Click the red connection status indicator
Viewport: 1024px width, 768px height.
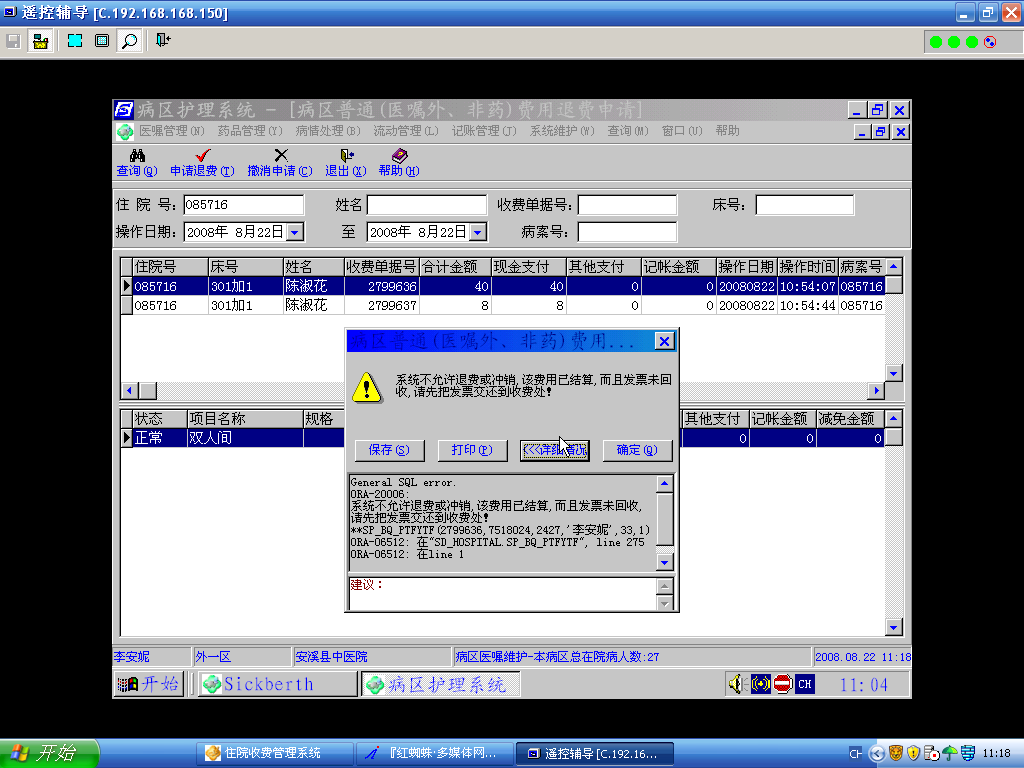coord(990,42)
